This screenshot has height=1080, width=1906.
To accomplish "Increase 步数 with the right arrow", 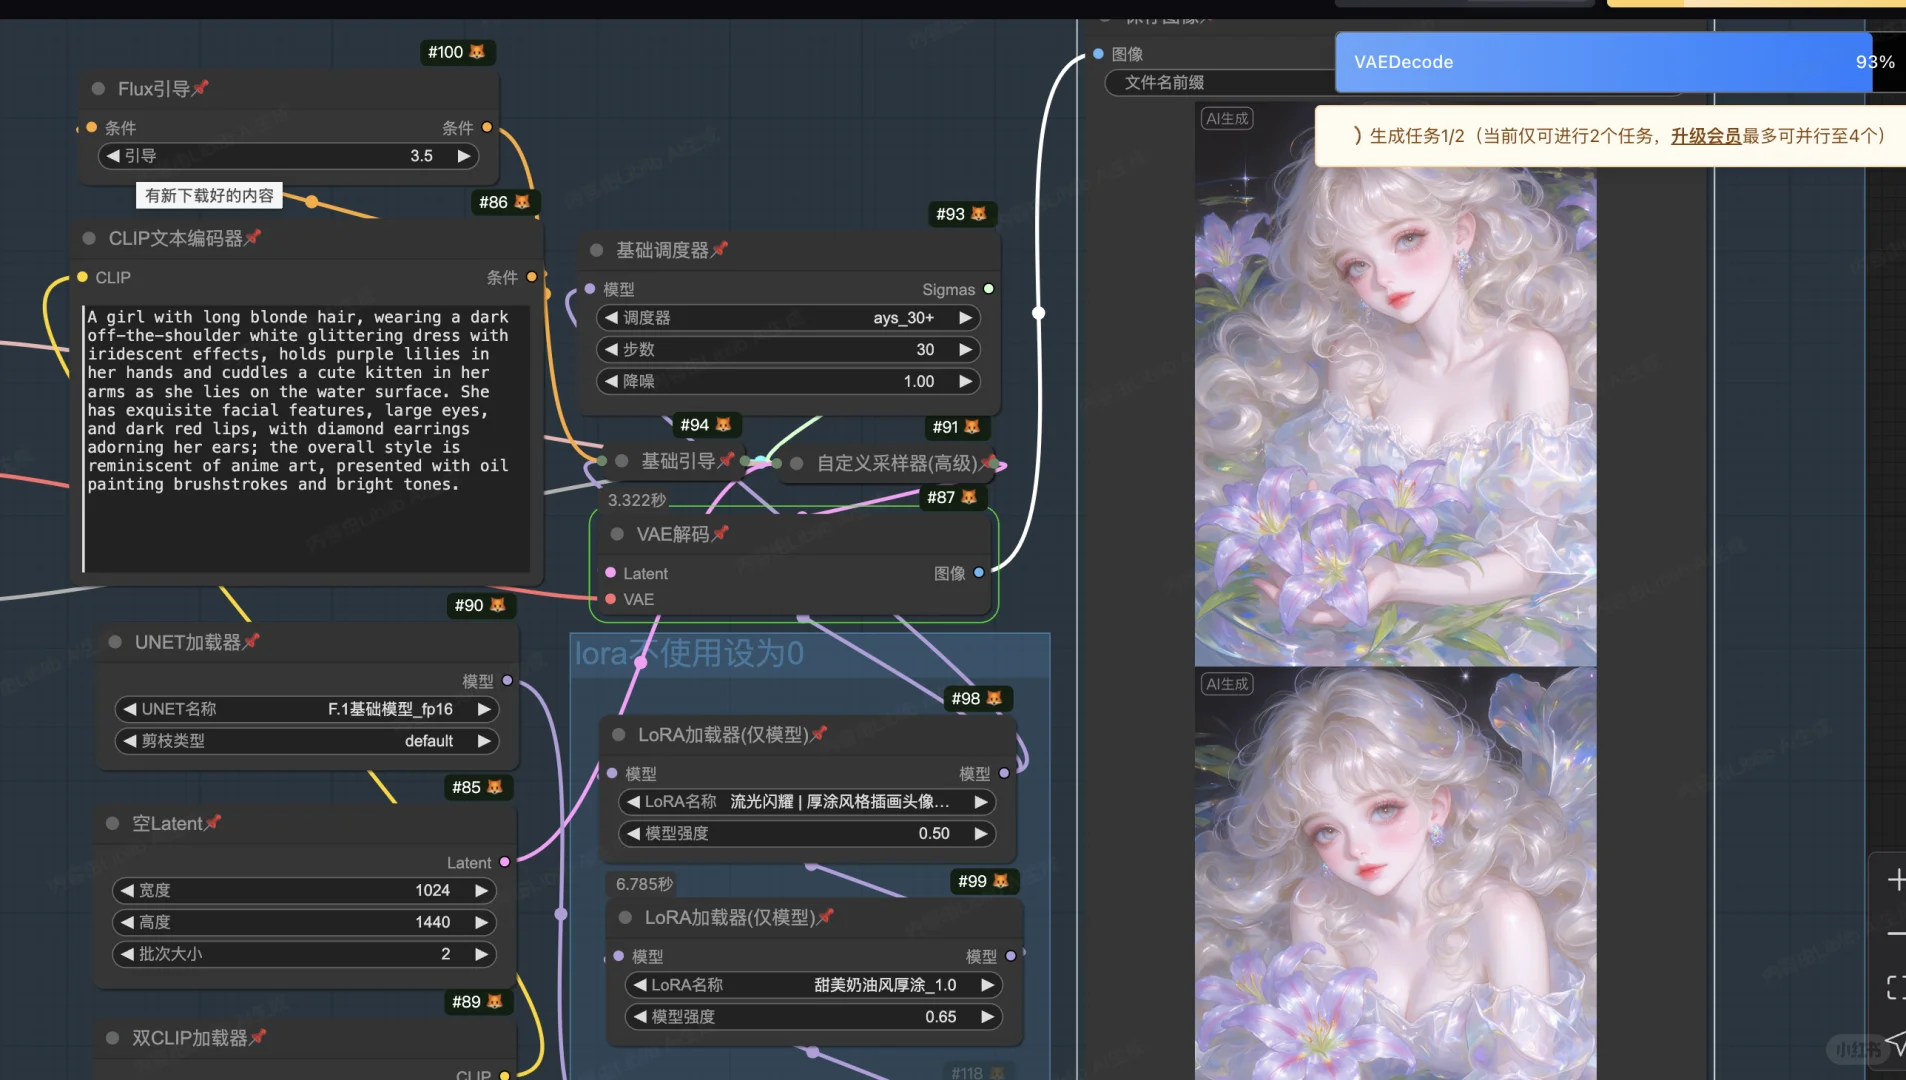I will click(965, 350).
